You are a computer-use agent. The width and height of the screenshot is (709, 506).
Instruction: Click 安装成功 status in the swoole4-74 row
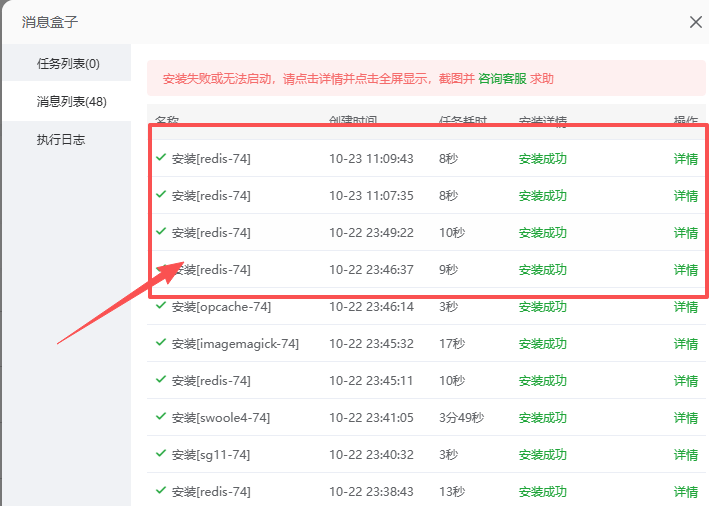[x=543, y=418]
